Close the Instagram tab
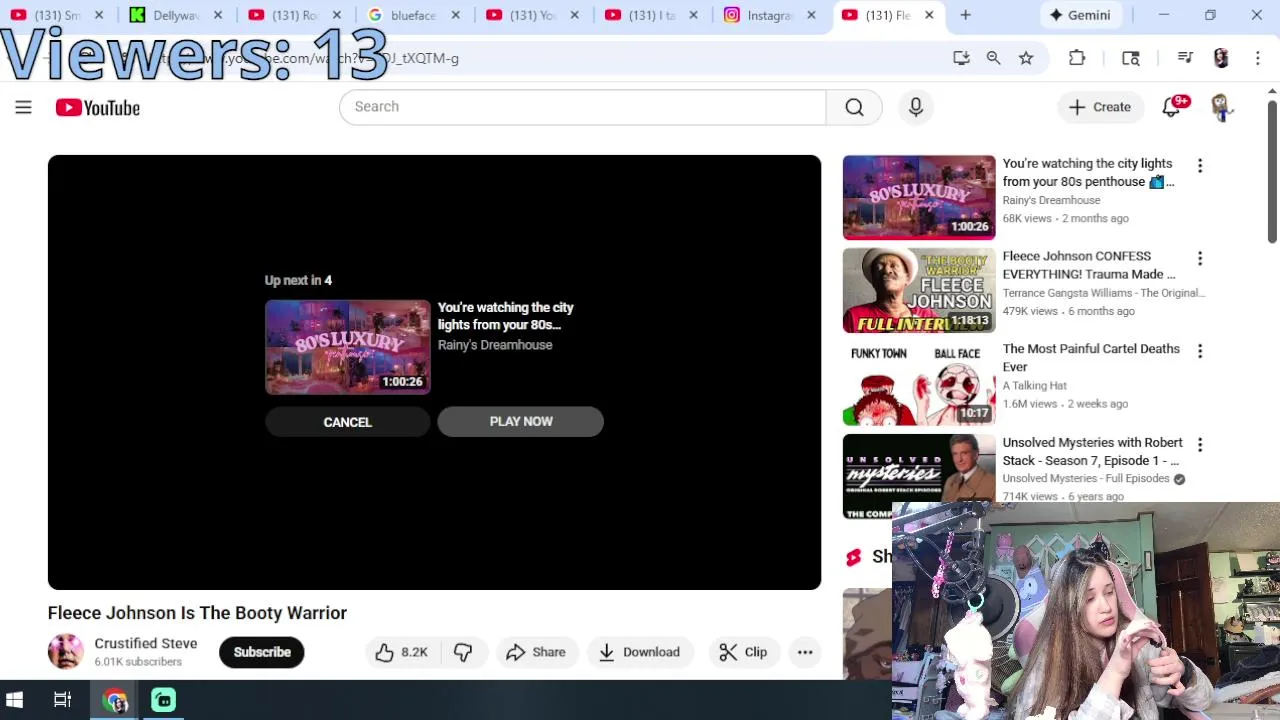This screenshot has height=720, width=1280. coord(811,15)
